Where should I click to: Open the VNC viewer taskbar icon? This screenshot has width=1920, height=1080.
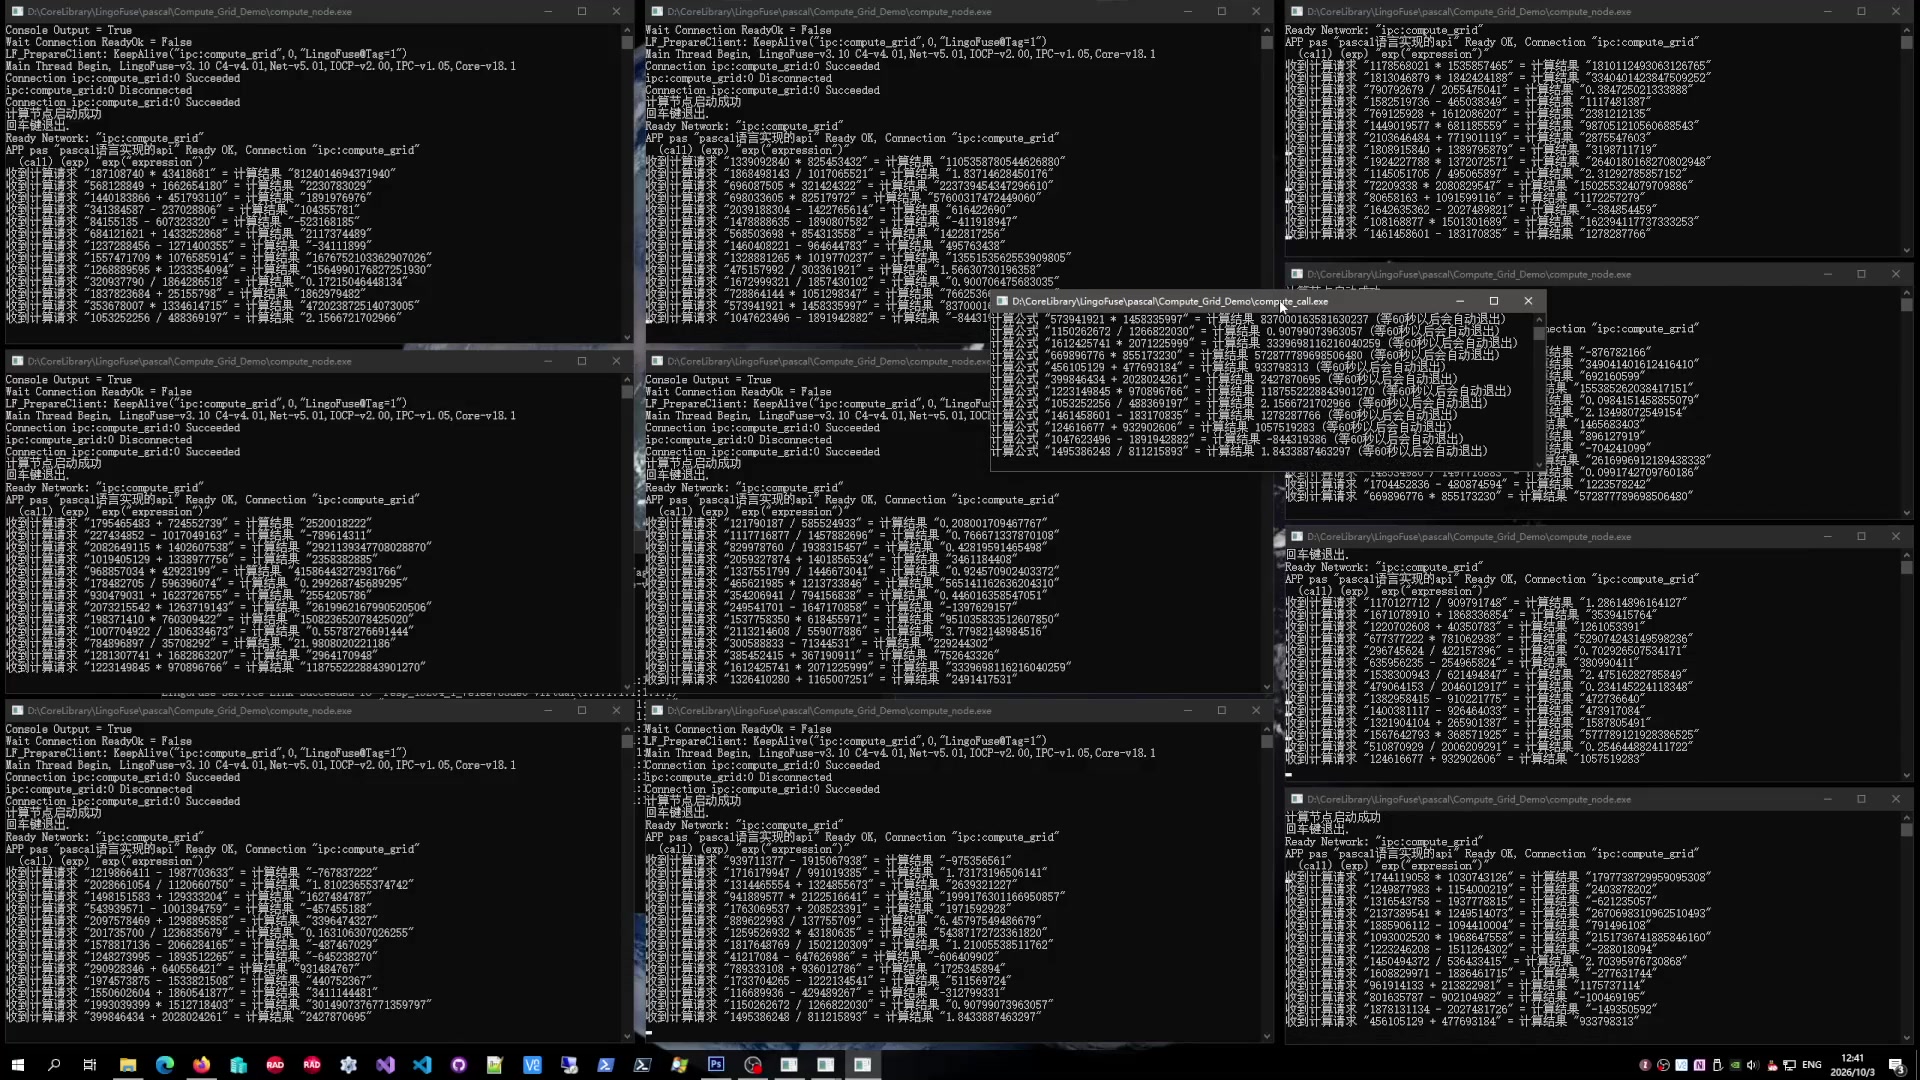pyautogui.click(x=532, y=1065)
